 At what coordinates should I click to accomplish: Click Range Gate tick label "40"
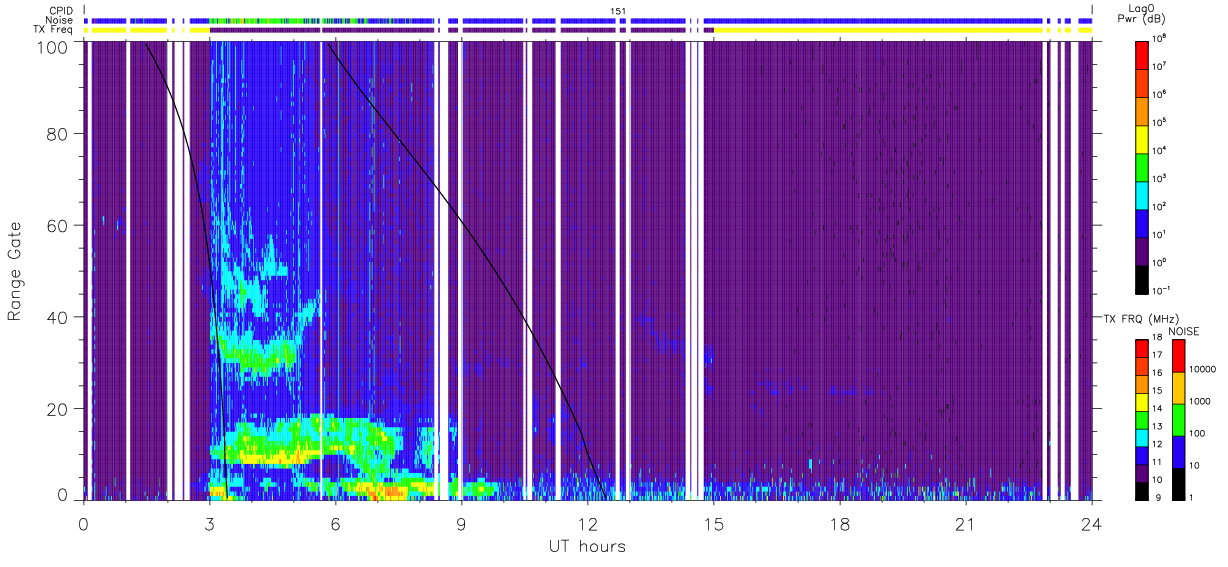tap(58, 317)
